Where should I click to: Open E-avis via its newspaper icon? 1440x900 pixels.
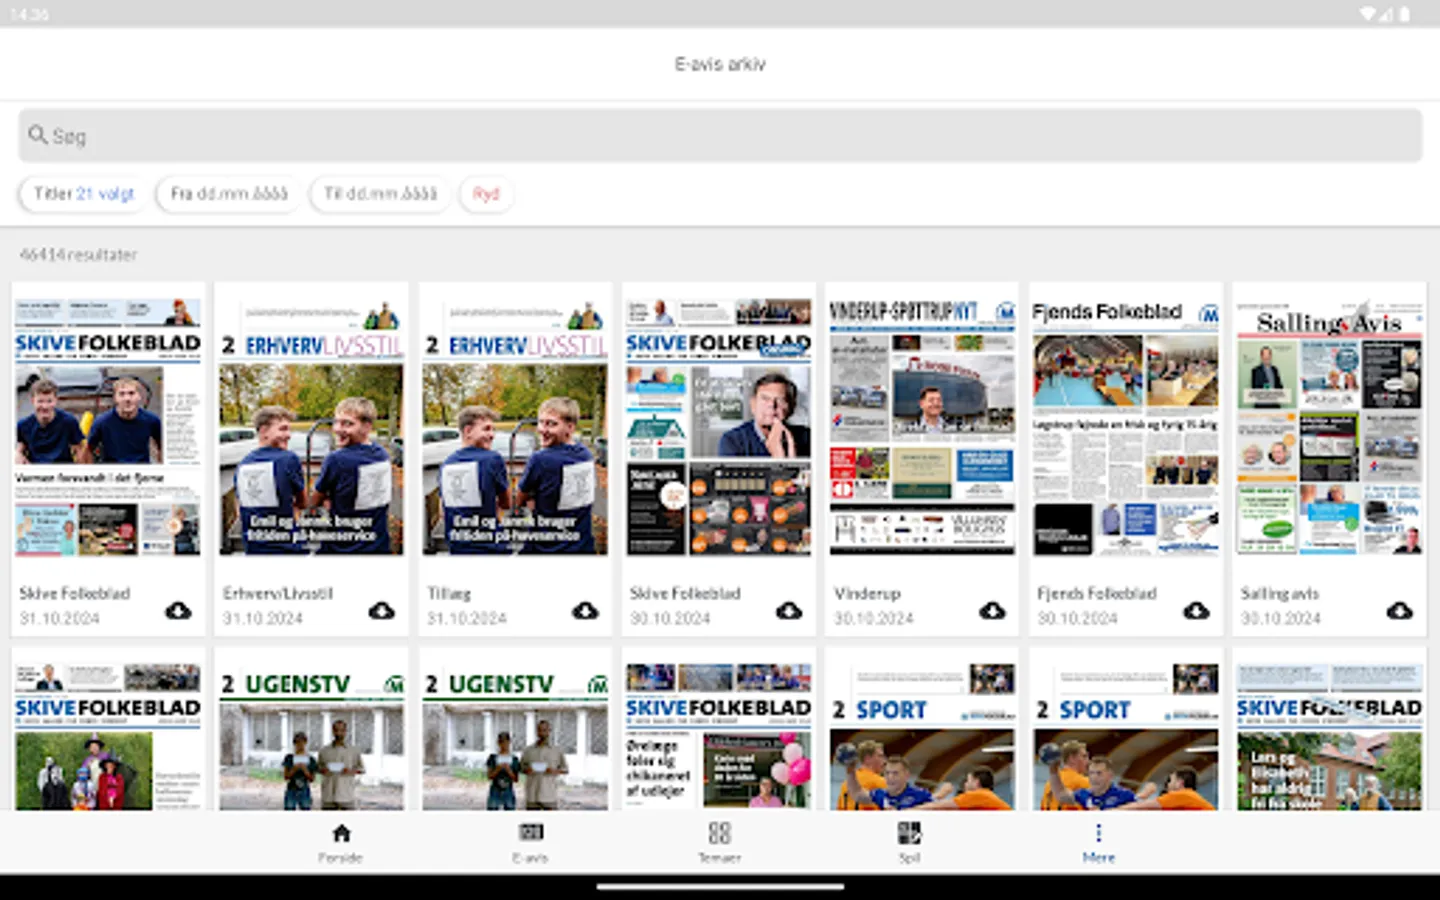tap(531, 832)
